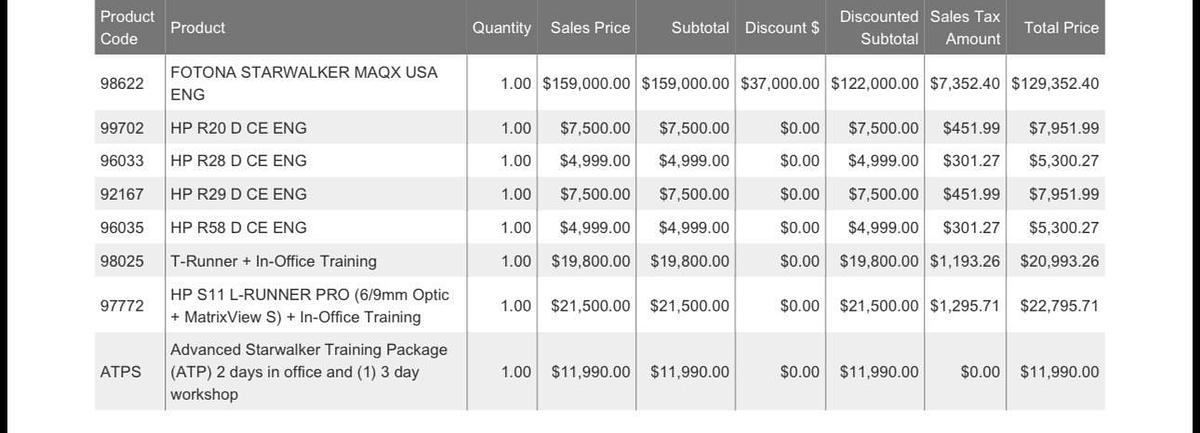Viewport: 1200px width, 433px height.
Task: Click the Product Code column header
Action: point(127,28)
